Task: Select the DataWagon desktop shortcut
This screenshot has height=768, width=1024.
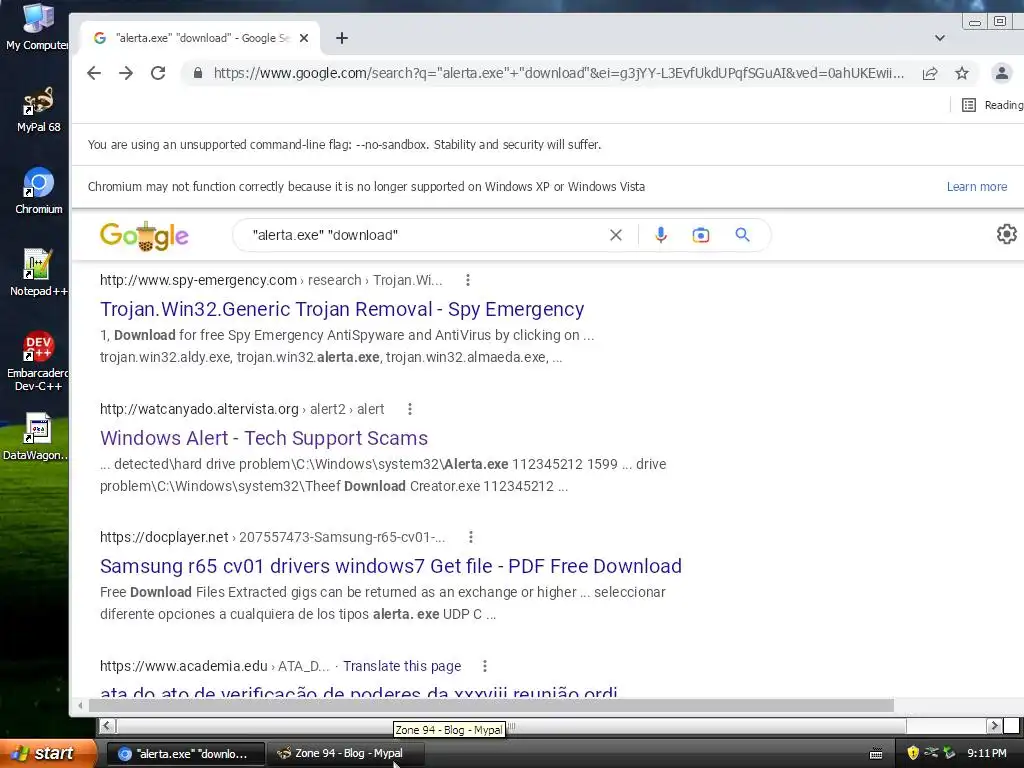Action: coord(36,436)
